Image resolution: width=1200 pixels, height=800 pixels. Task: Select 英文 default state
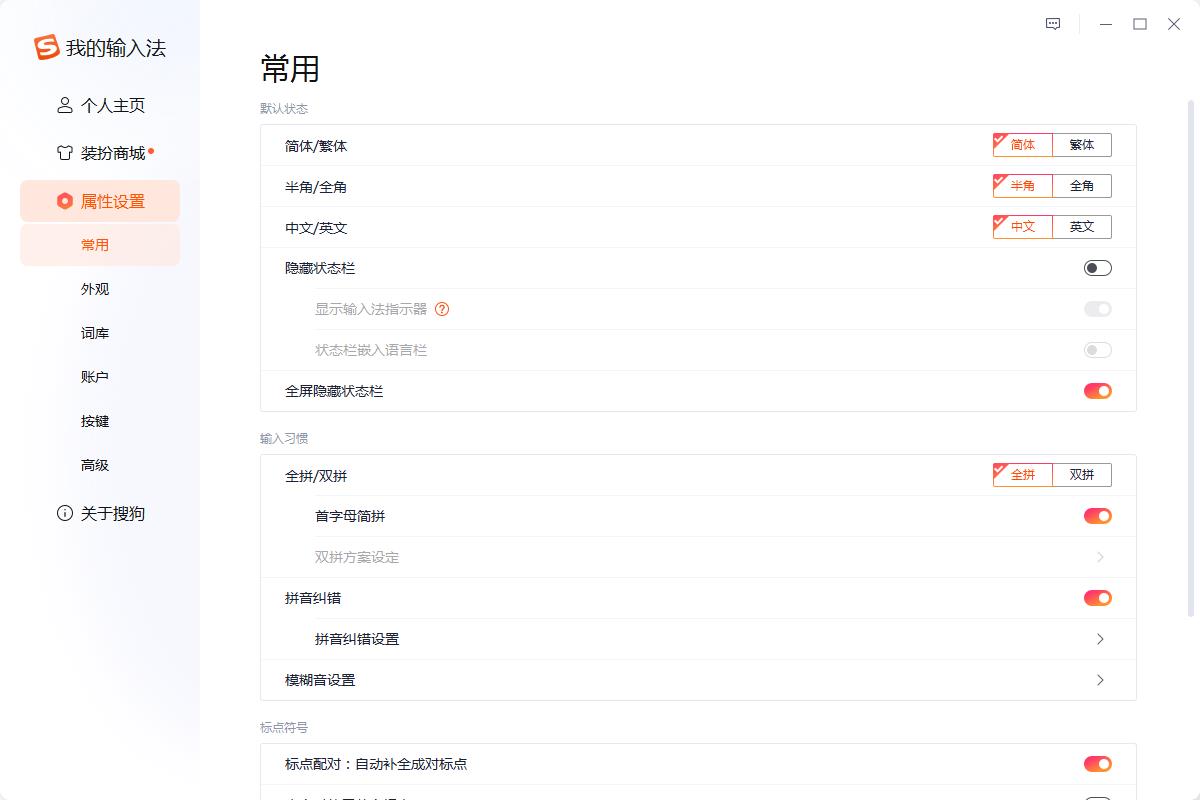[1082, 227]
